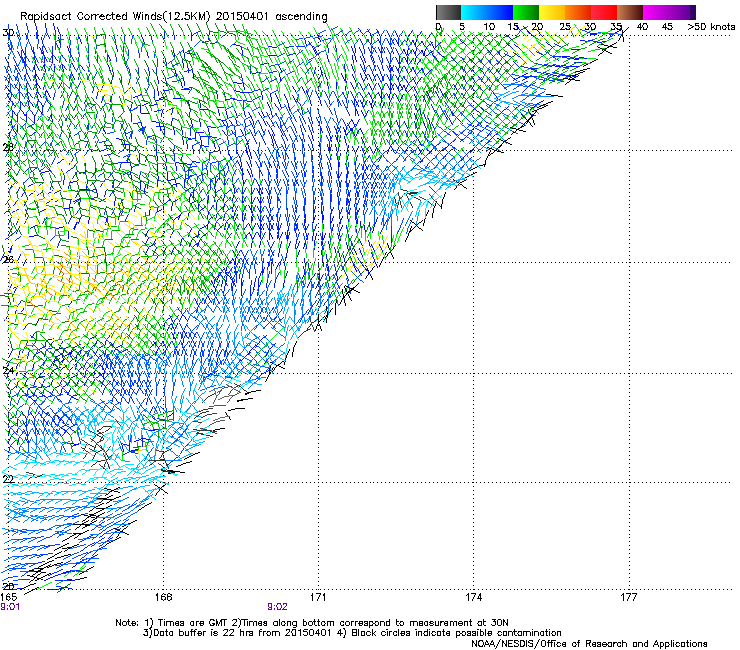The image size is (740, 650).
Task: Click the latitude label '26'
Action: pyautogui.click(x=8, y=259)
